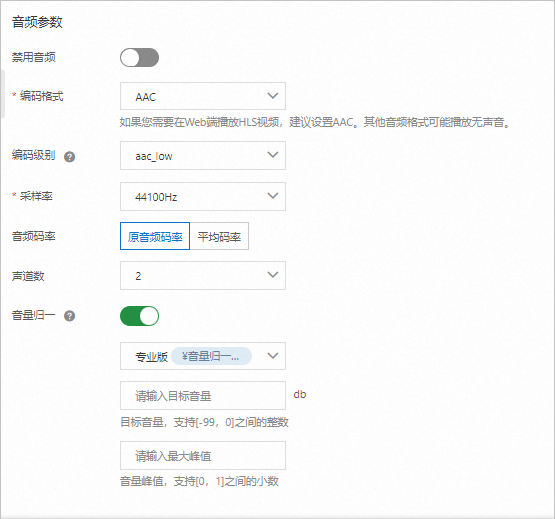
Task: Click help icon next to 音量归一
Action: (69, 316)
